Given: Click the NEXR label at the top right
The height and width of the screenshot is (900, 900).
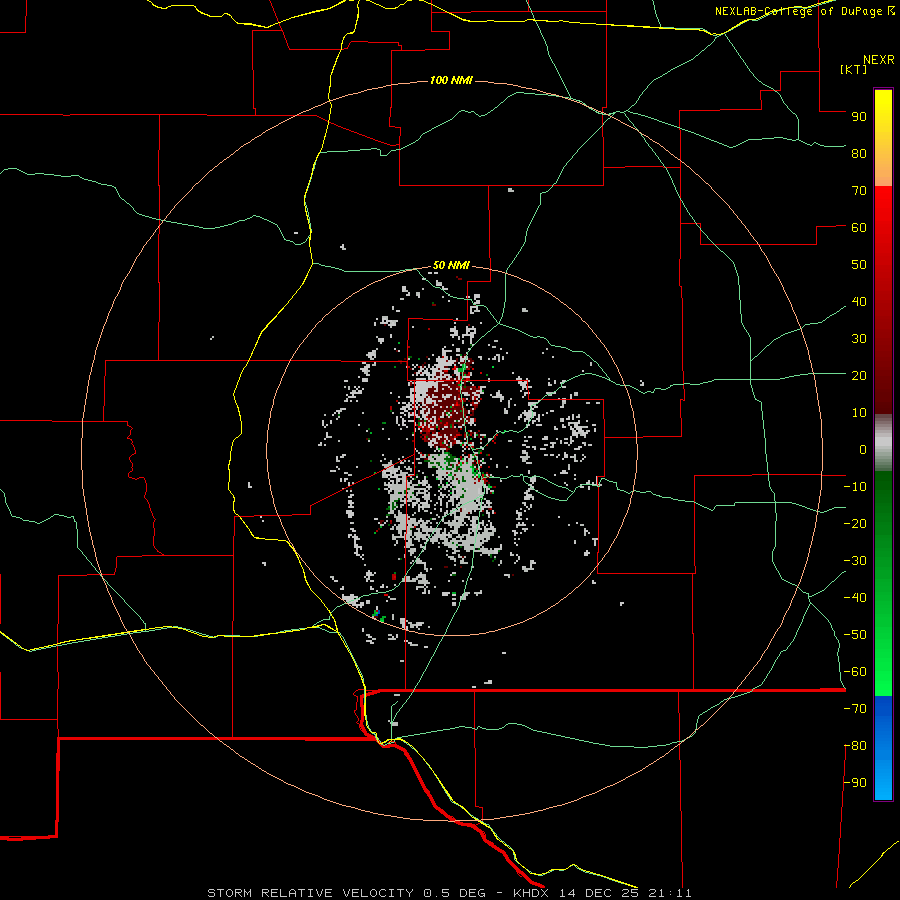Looking at the screenshot, I should [x=879, y=60].
